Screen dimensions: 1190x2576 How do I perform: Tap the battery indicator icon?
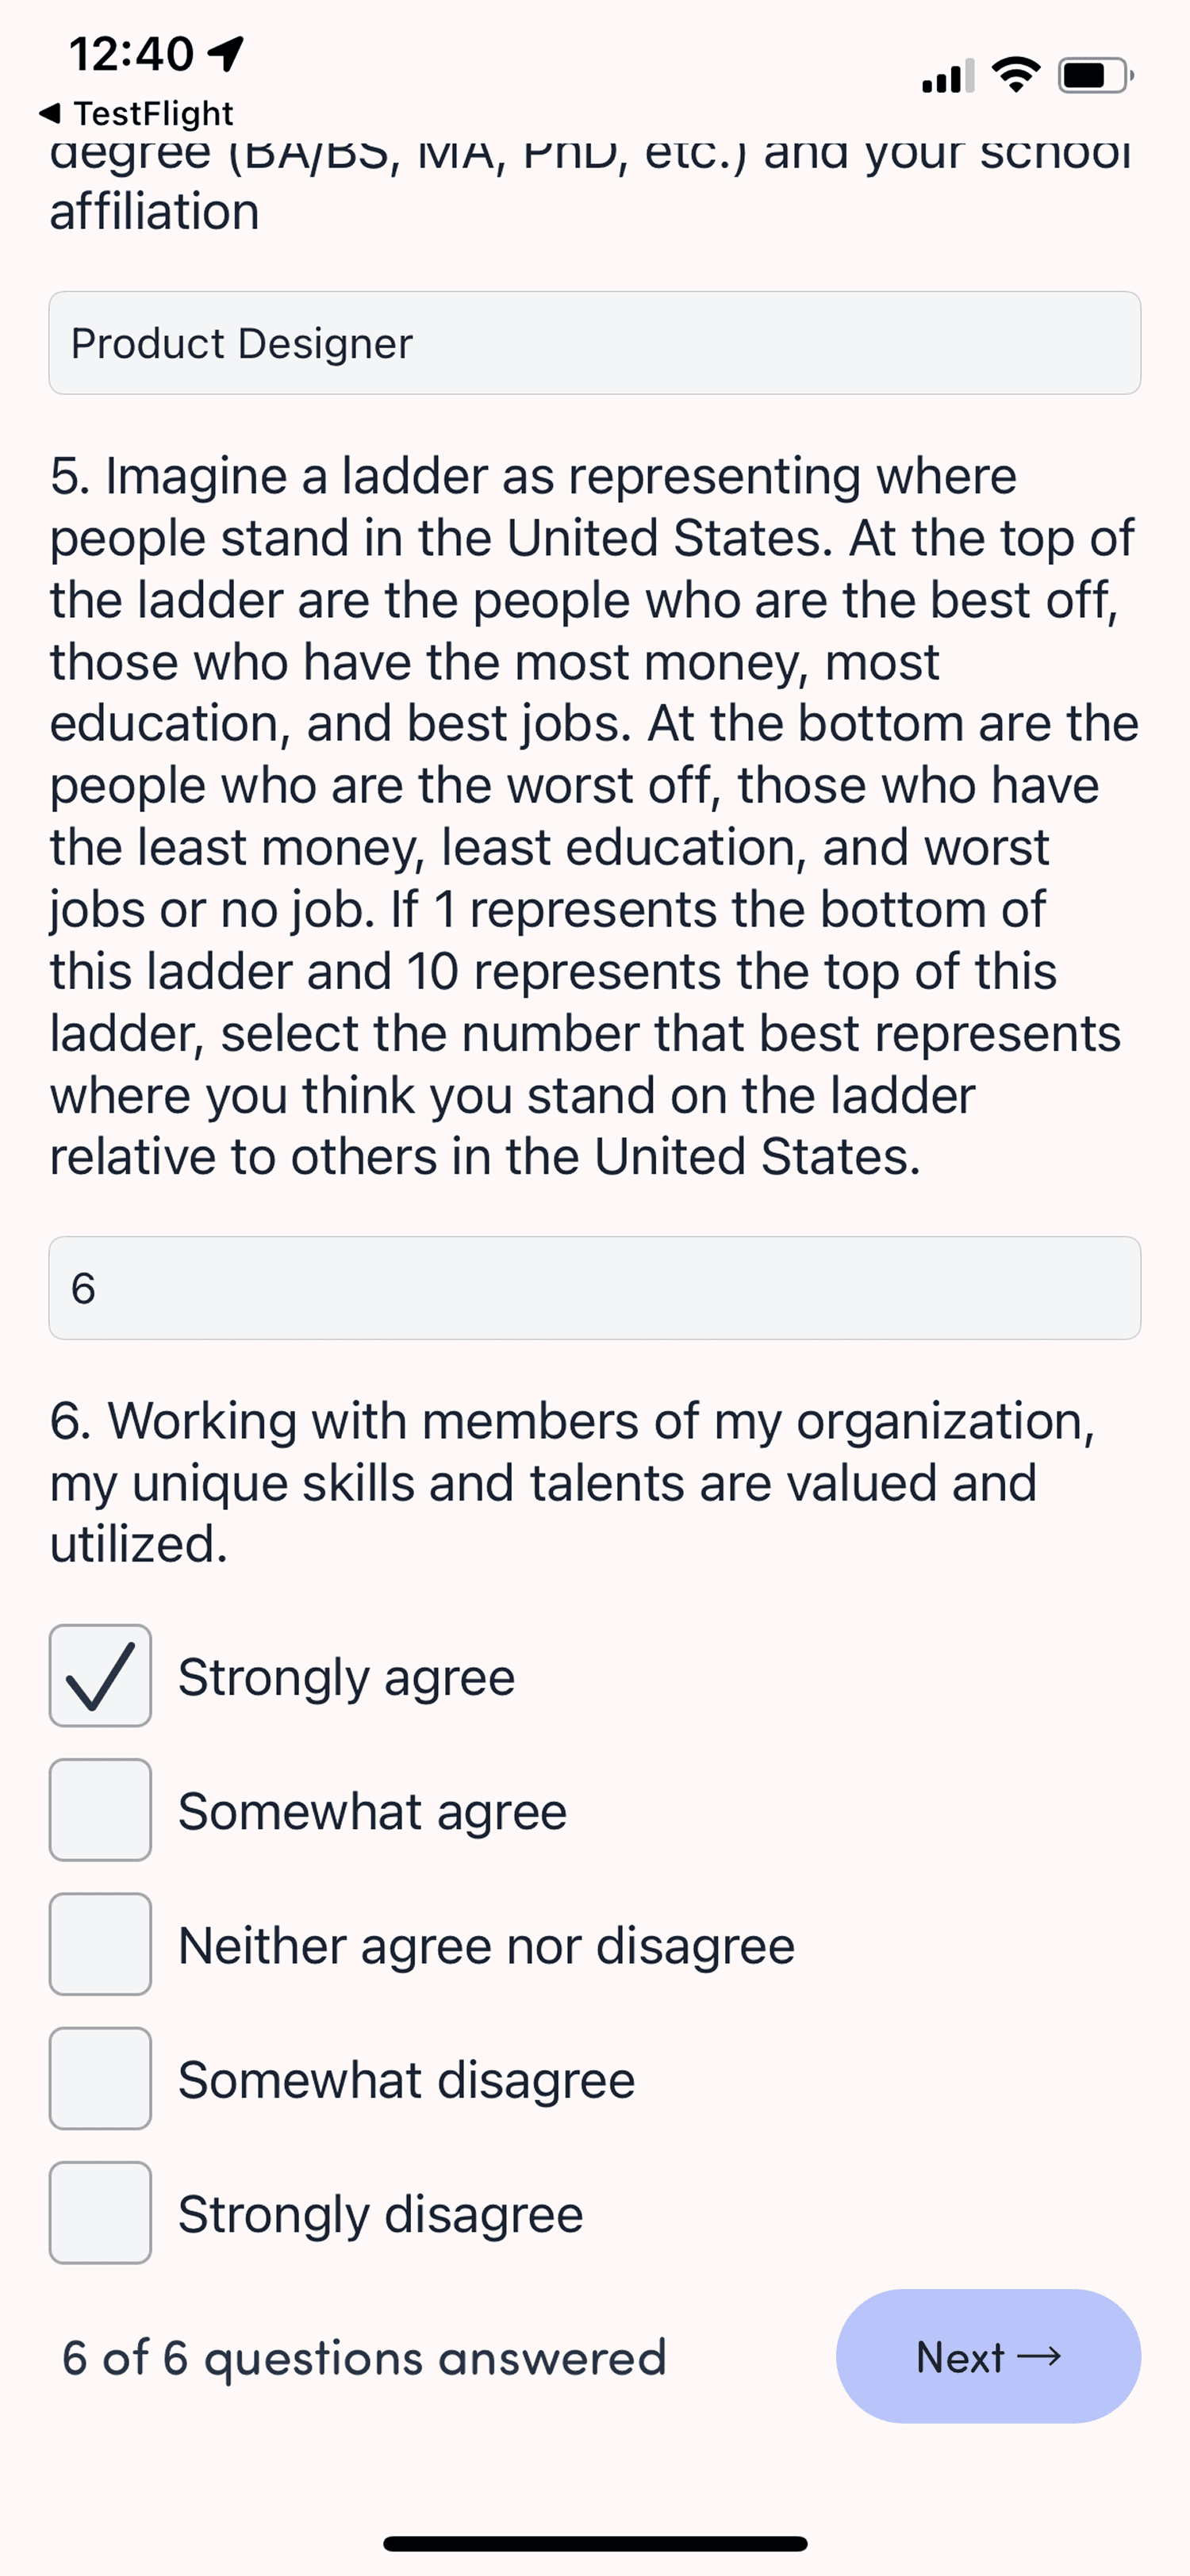pyautogui.click(x=1095, y=75)
